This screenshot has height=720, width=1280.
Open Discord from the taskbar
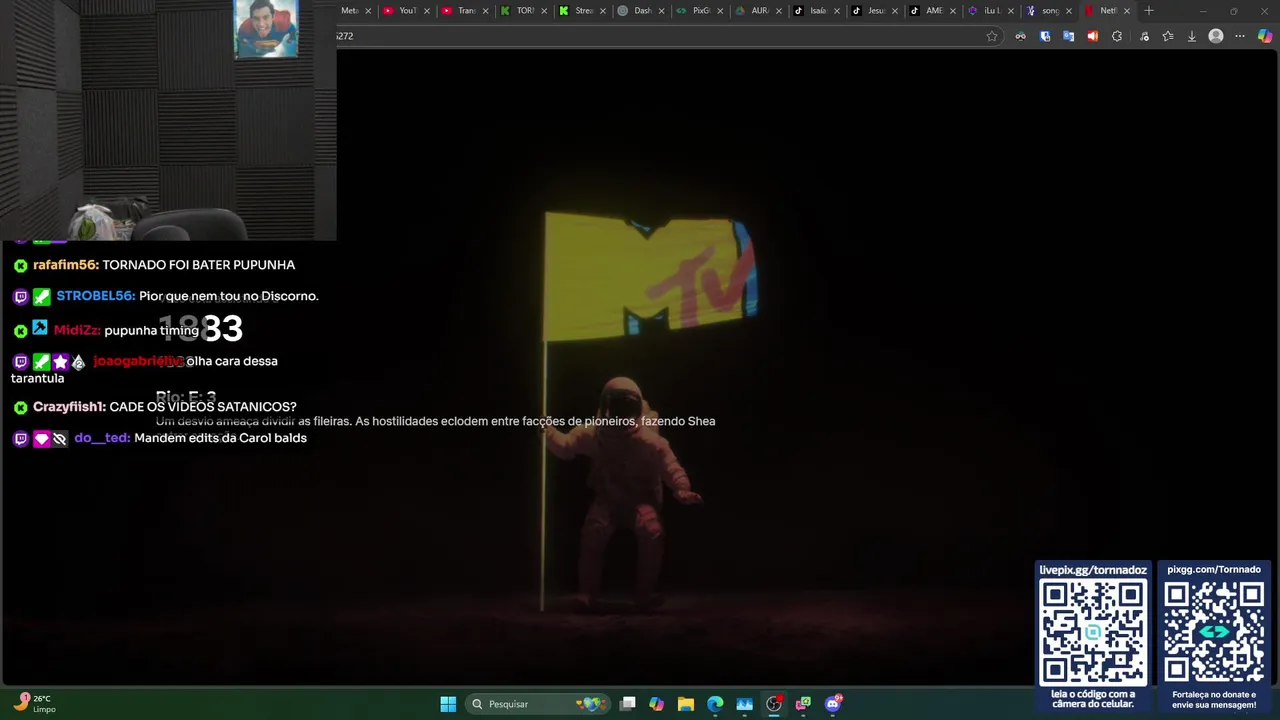(833, 704)
